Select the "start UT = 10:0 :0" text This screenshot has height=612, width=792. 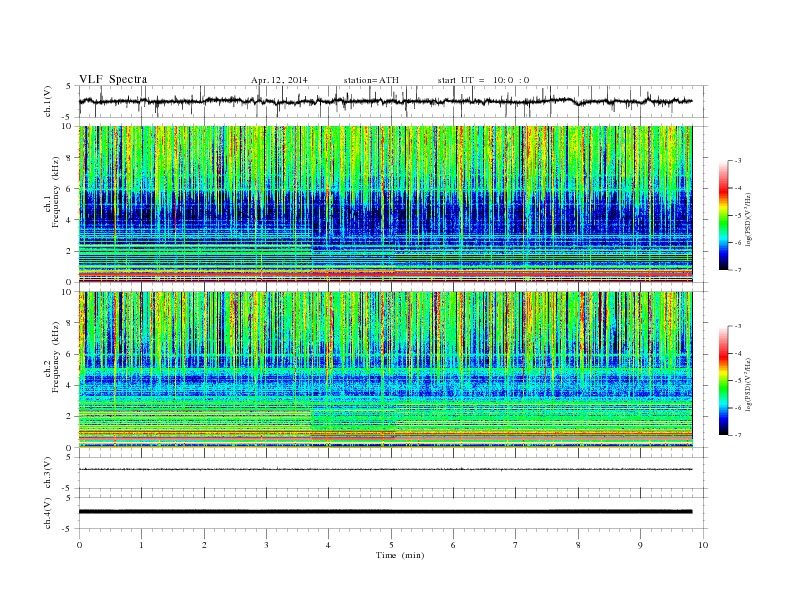click(483, 80)
